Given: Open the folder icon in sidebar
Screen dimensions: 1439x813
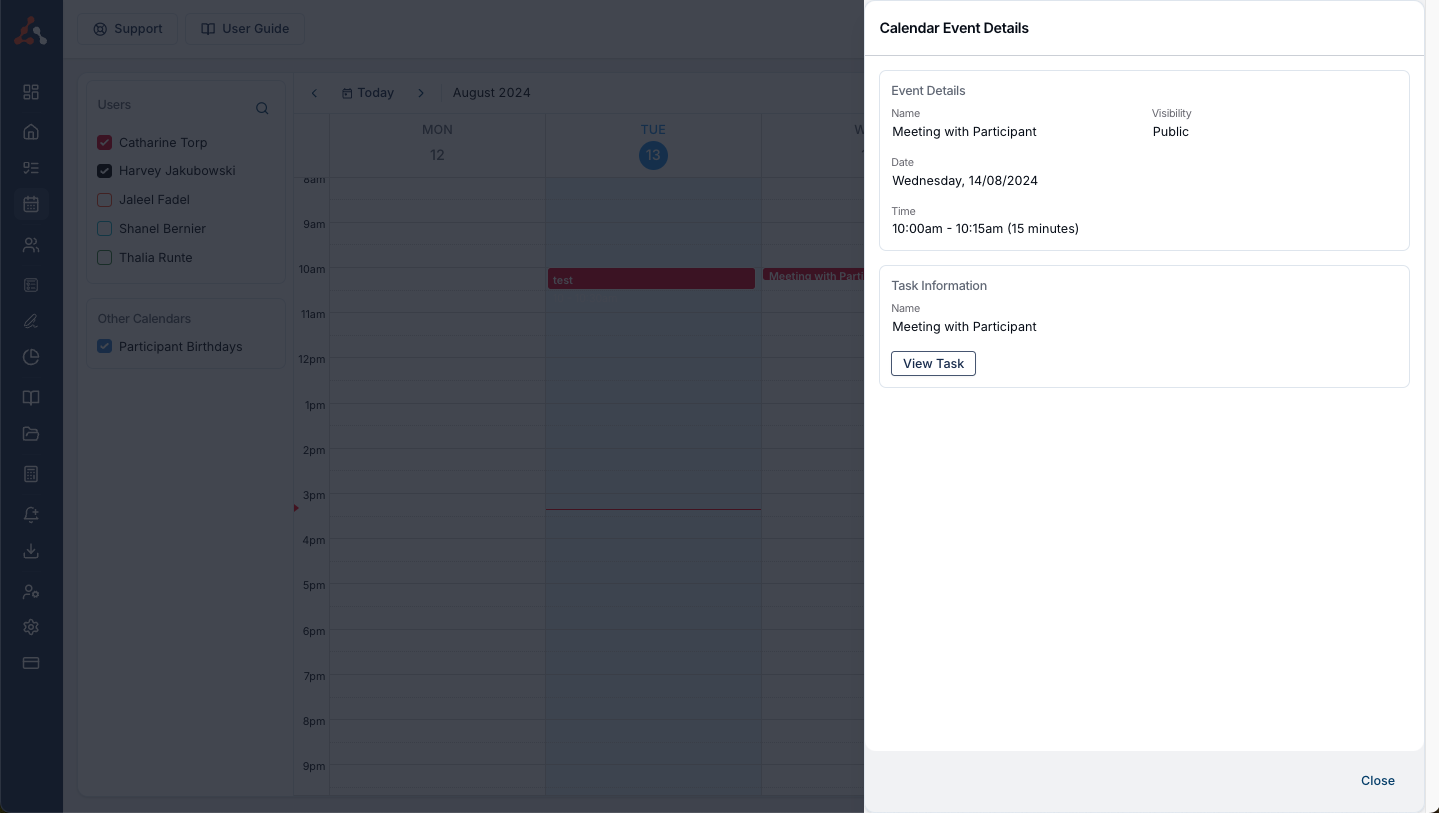Looking at the screenshot, I should click(31, 434).
